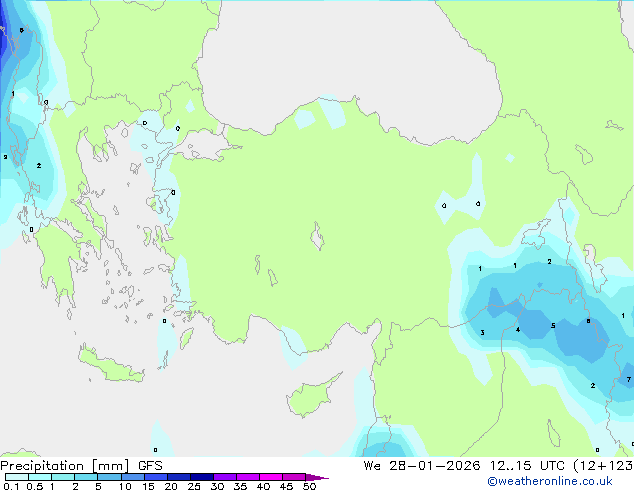Select the 2–5 mm legend color box
This screenshot has height=490, width=634.
pos(86,477)
